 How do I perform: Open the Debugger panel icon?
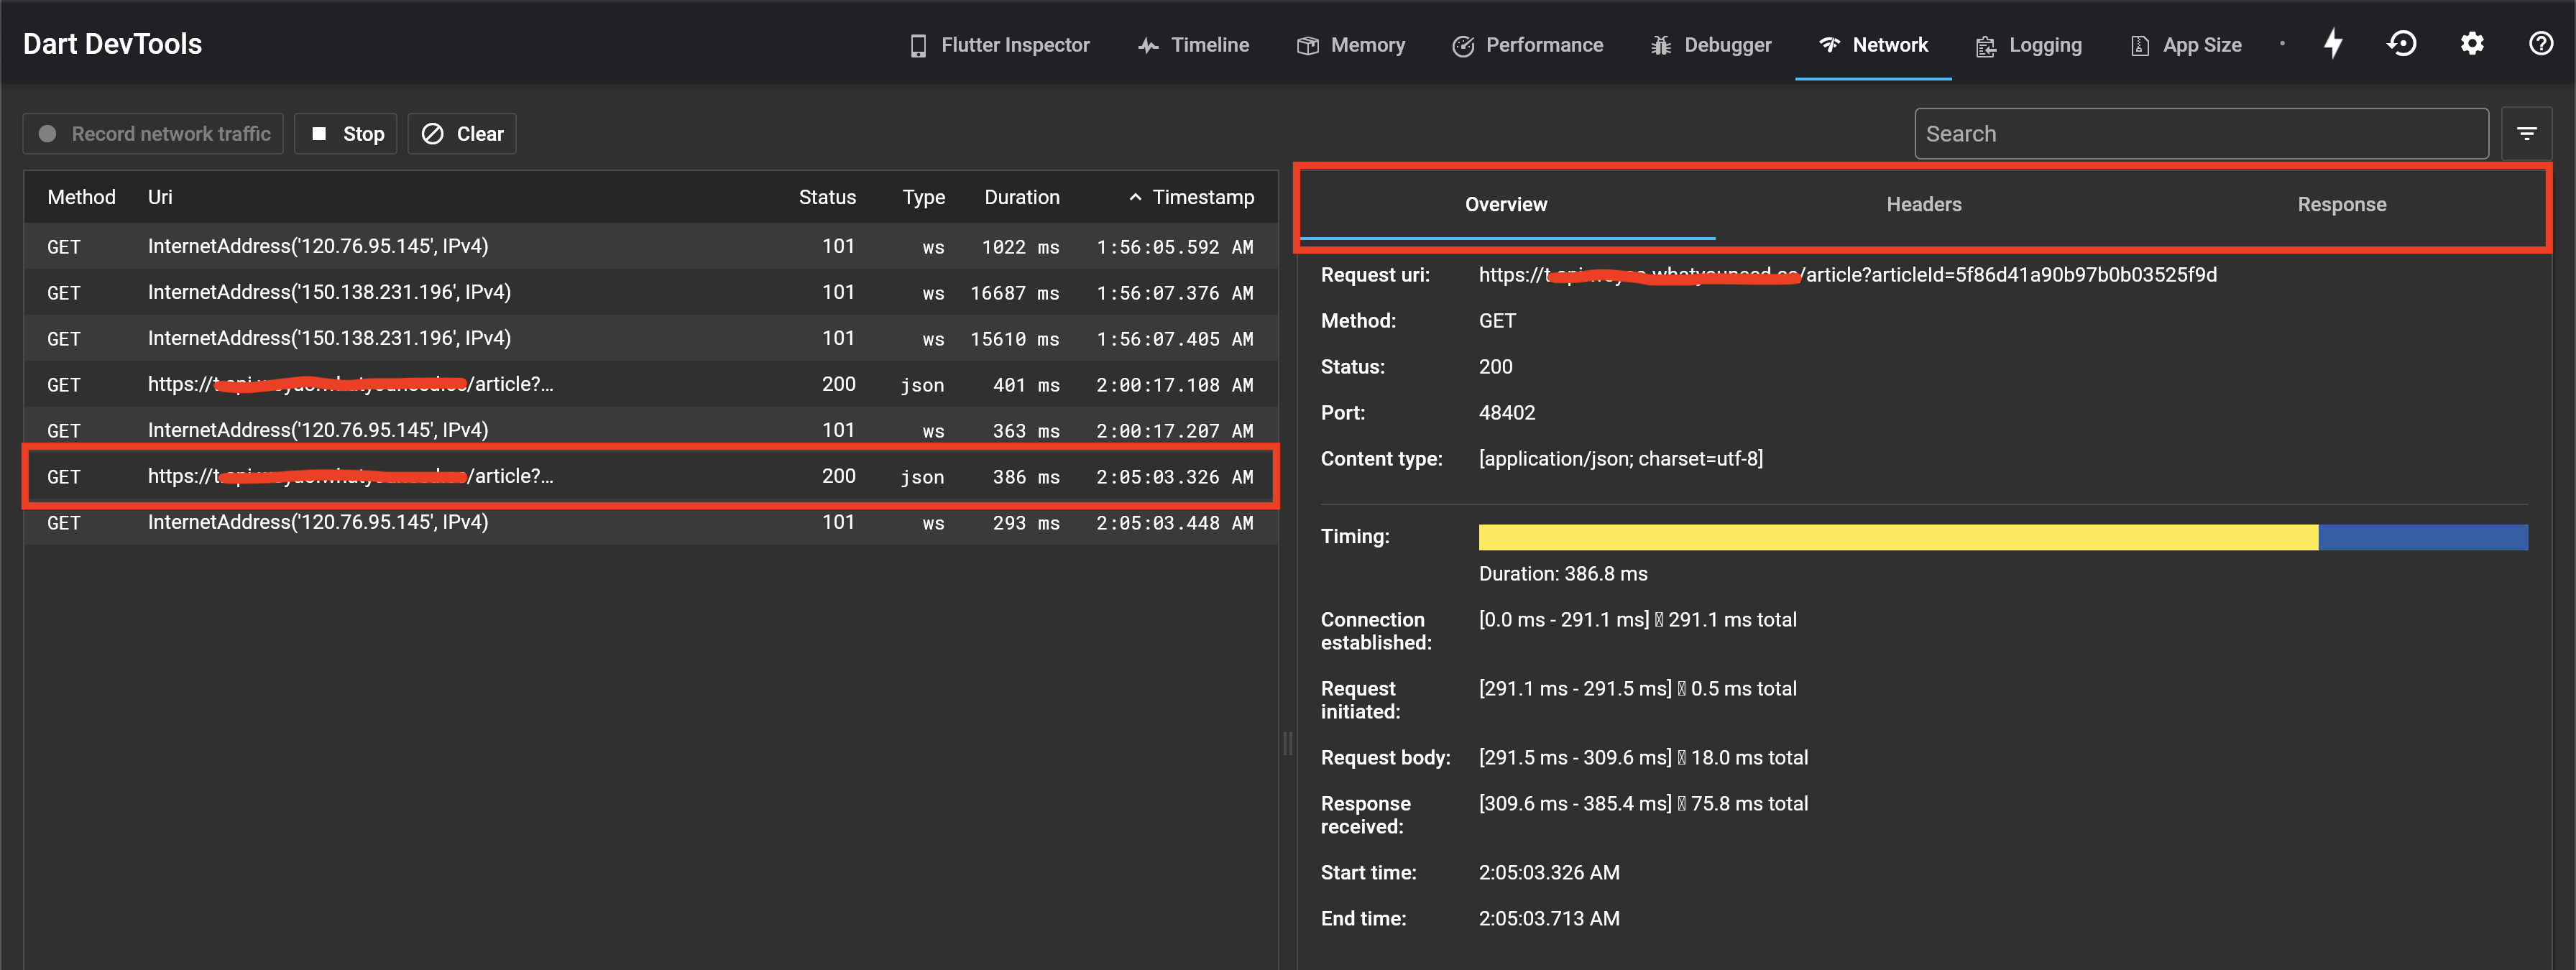click(x=1660, y=44)
